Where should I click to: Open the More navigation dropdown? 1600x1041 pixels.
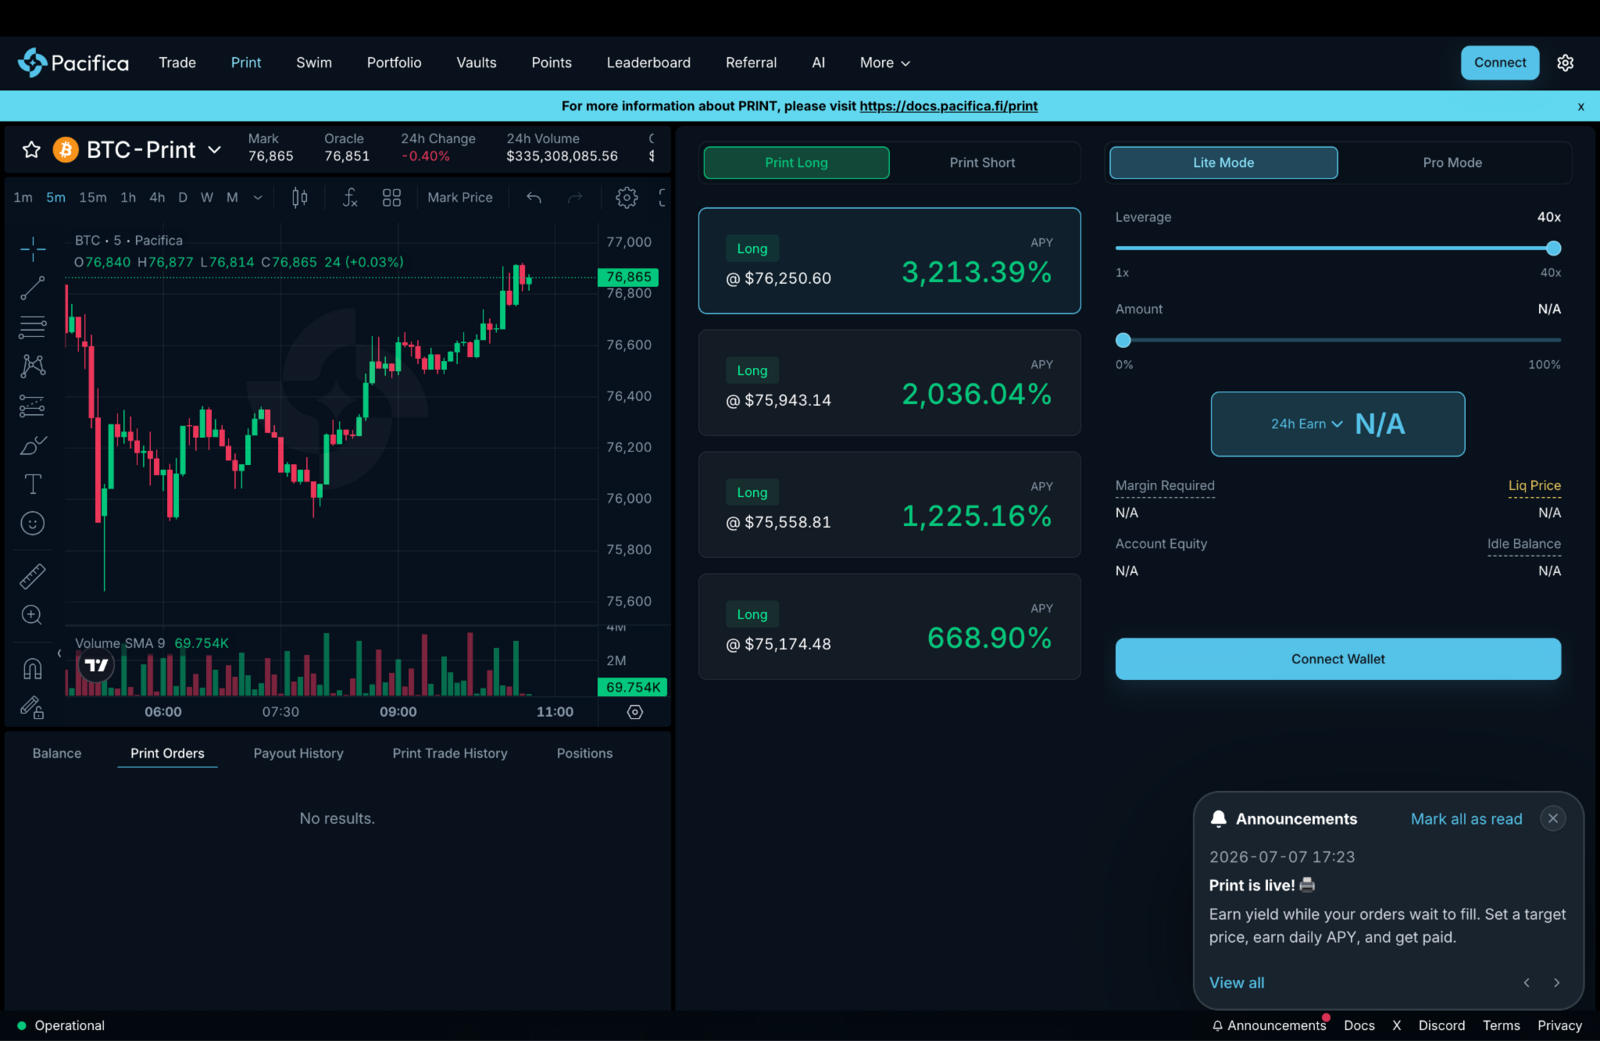885,63
